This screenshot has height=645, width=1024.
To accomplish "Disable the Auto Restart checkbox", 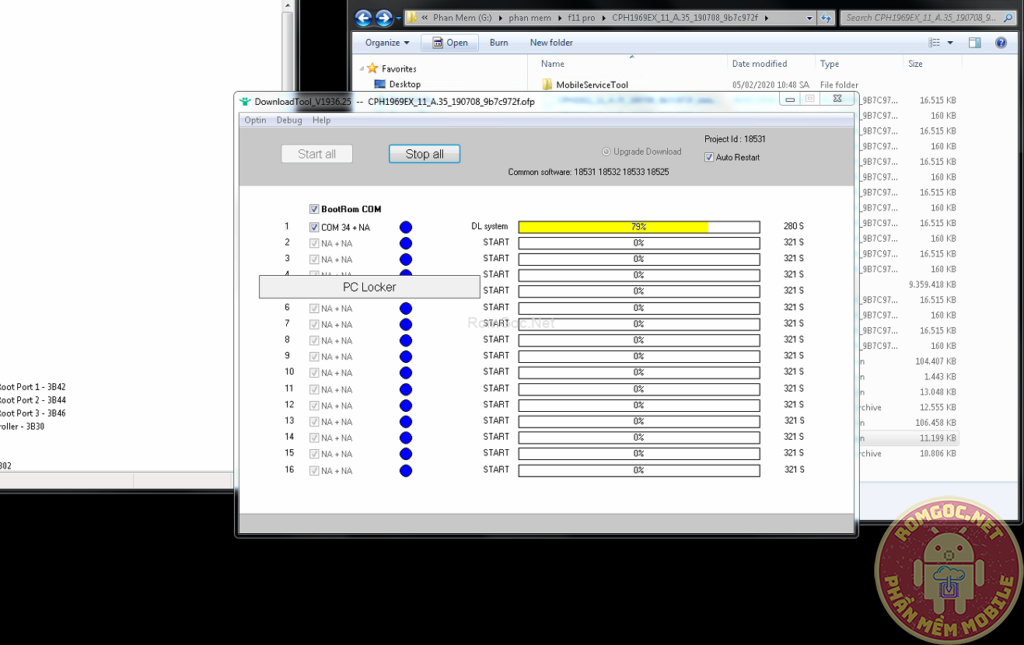I will [x=709, y=157].
